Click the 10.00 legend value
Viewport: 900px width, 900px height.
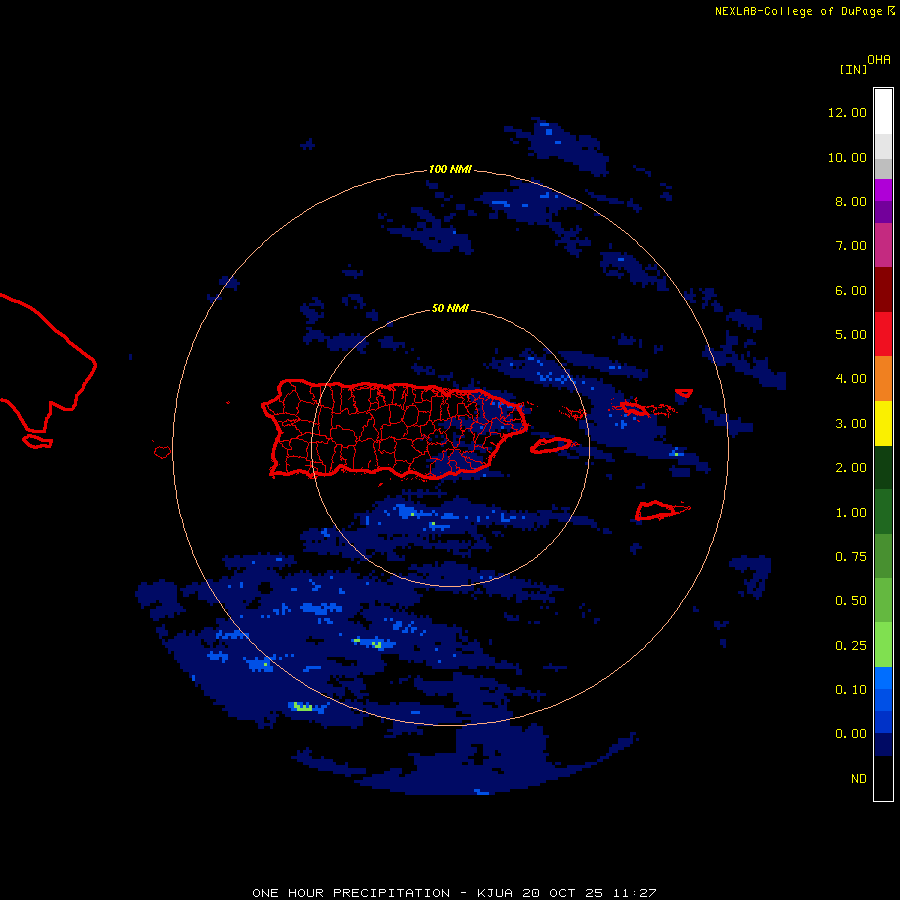[x=847, y=157]
